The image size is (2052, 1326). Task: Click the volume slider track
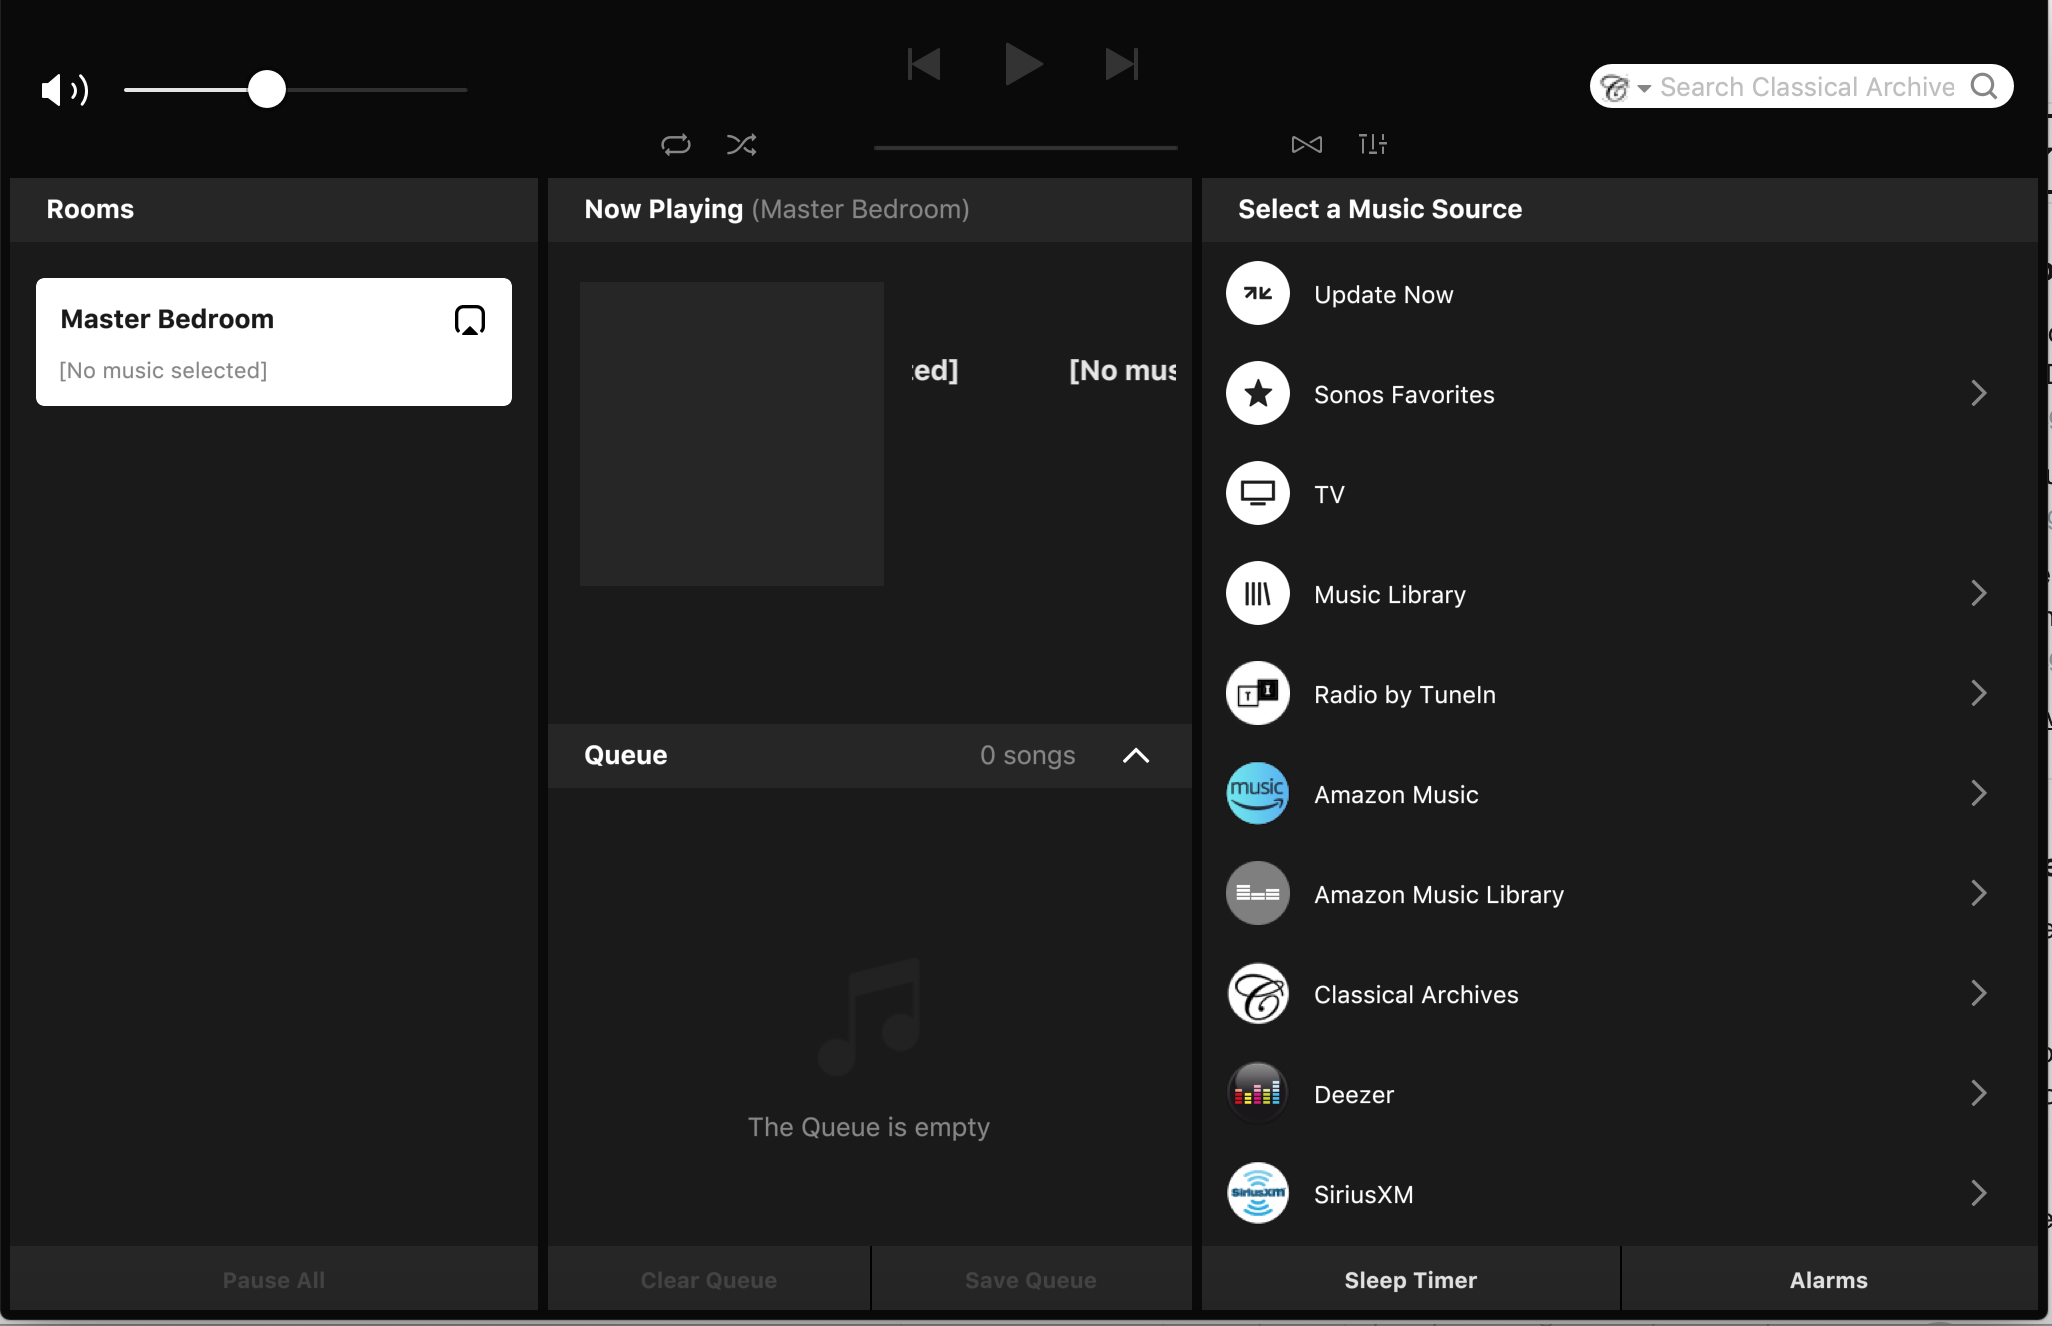coord(380,90)
